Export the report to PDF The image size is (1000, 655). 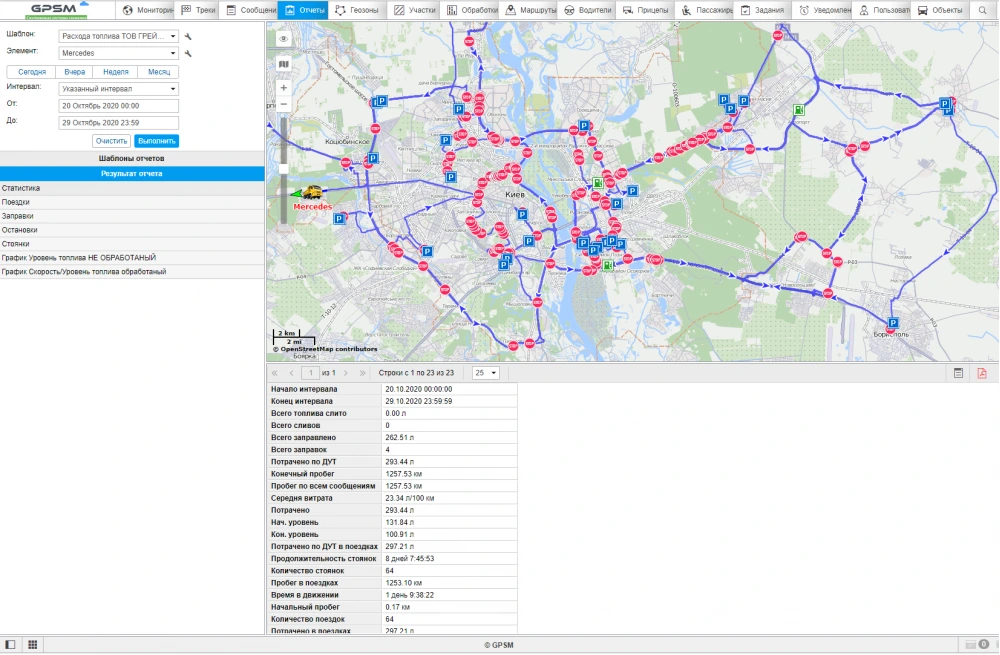tap(982, 372)
